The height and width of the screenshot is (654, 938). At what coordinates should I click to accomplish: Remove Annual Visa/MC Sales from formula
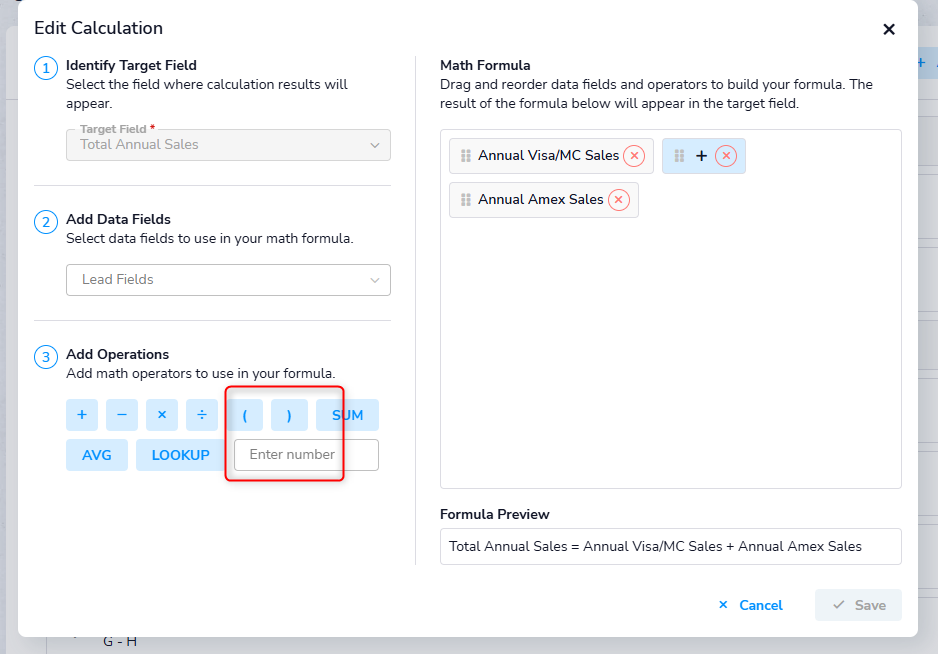634,156
